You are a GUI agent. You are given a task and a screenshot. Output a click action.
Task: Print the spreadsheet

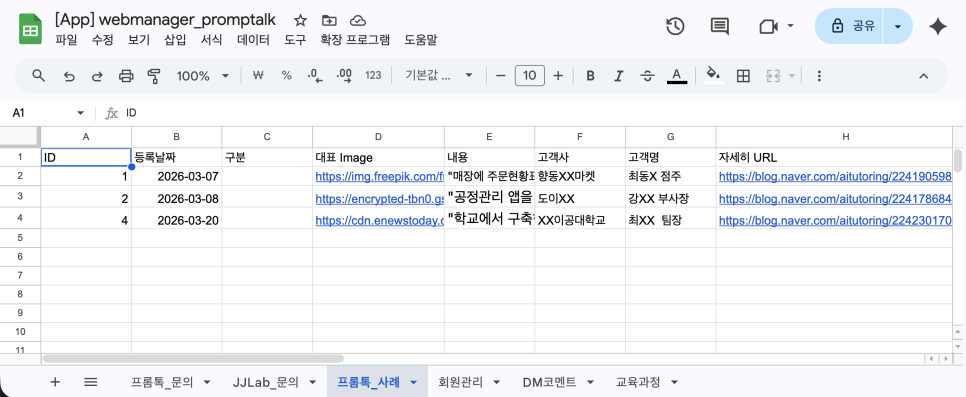(126, 76)
